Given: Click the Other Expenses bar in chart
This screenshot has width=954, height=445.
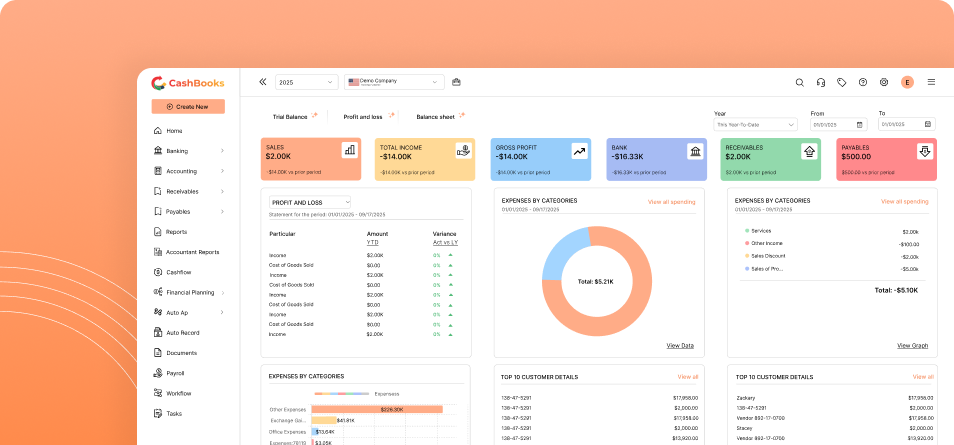Looking at the screenshot, I should [x=377, y=410].
